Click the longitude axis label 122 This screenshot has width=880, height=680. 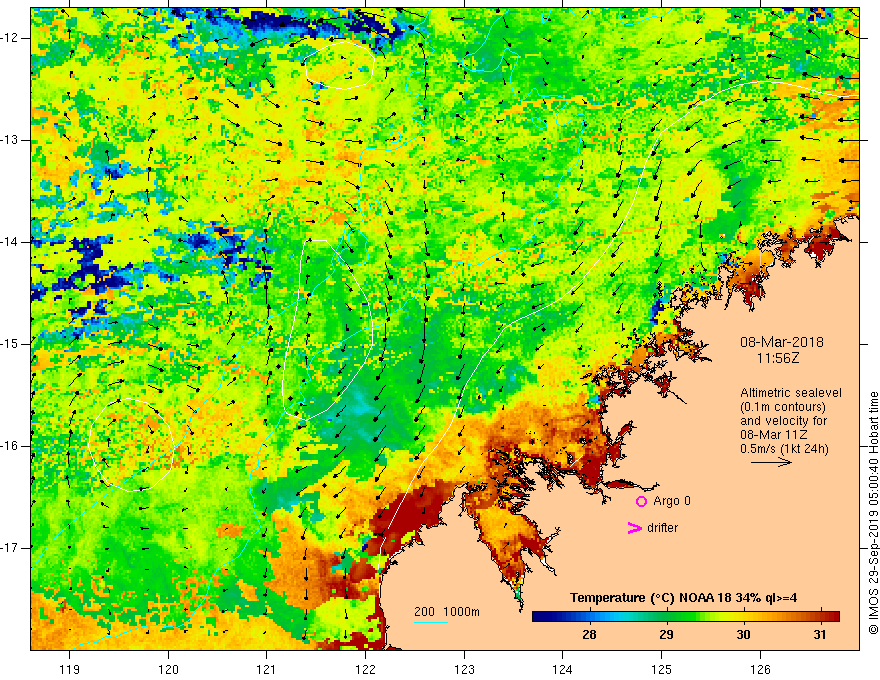coord(365,669)
